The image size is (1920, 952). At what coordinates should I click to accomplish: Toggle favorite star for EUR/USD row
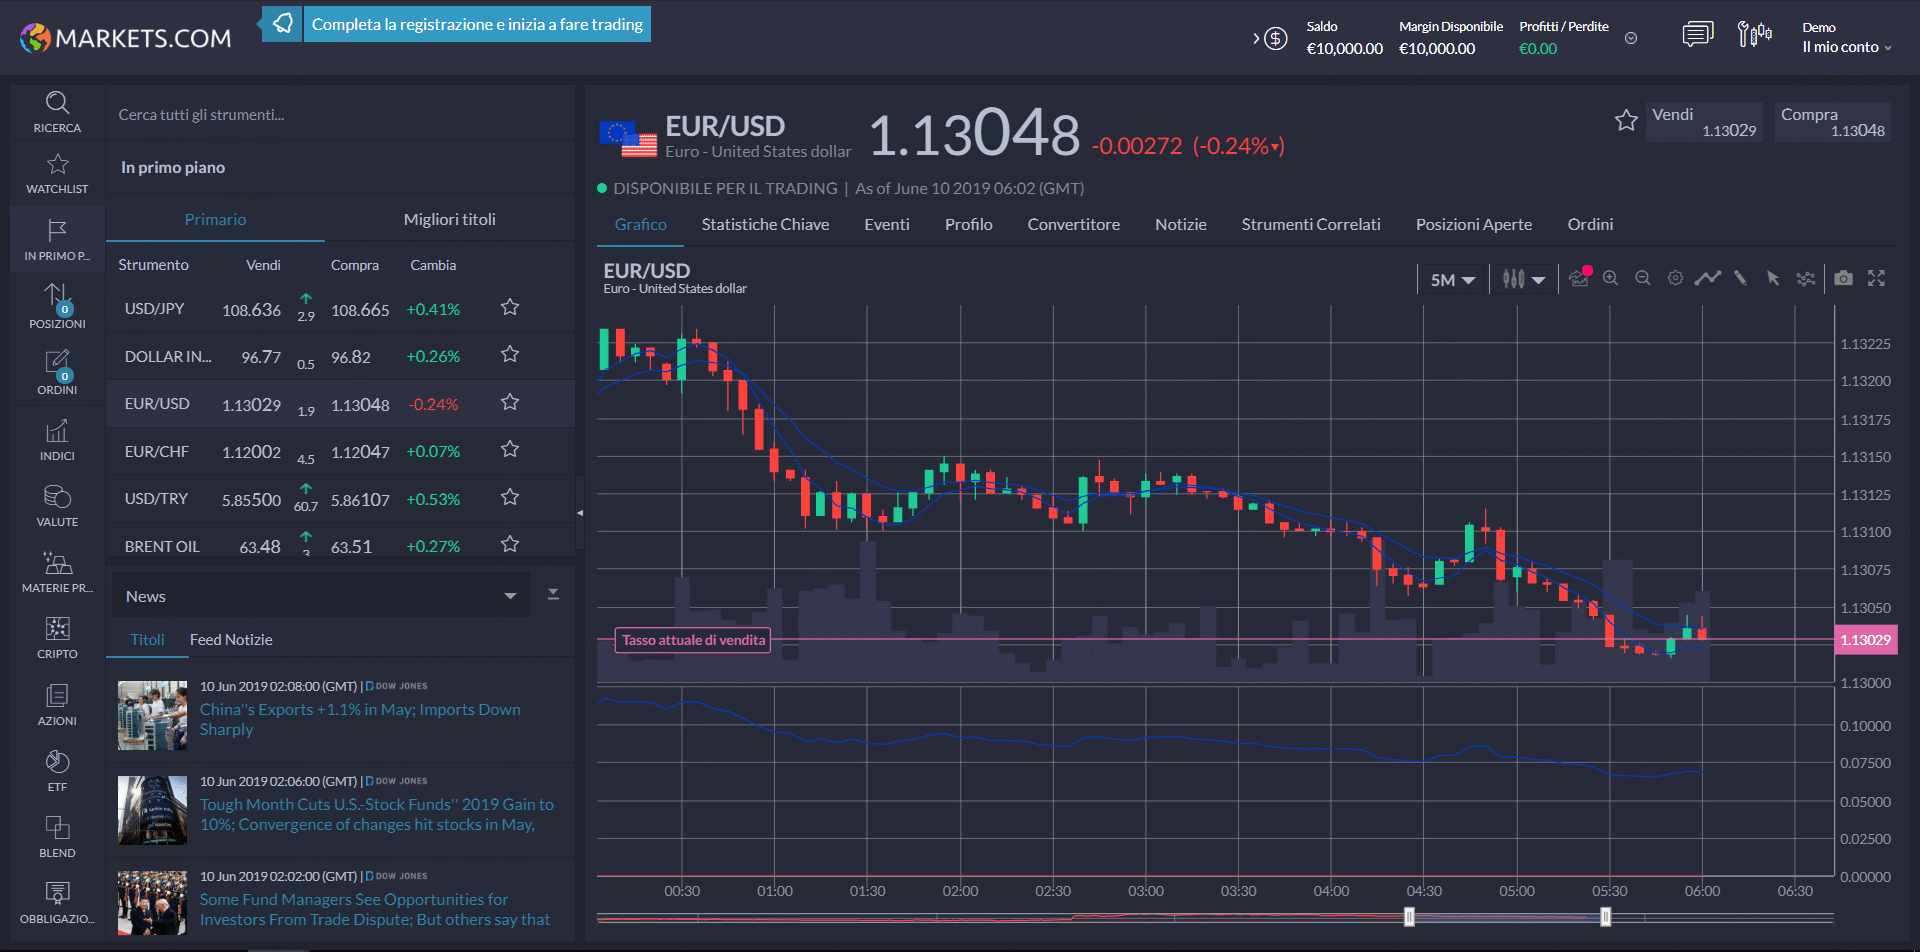tap(510, 402)
